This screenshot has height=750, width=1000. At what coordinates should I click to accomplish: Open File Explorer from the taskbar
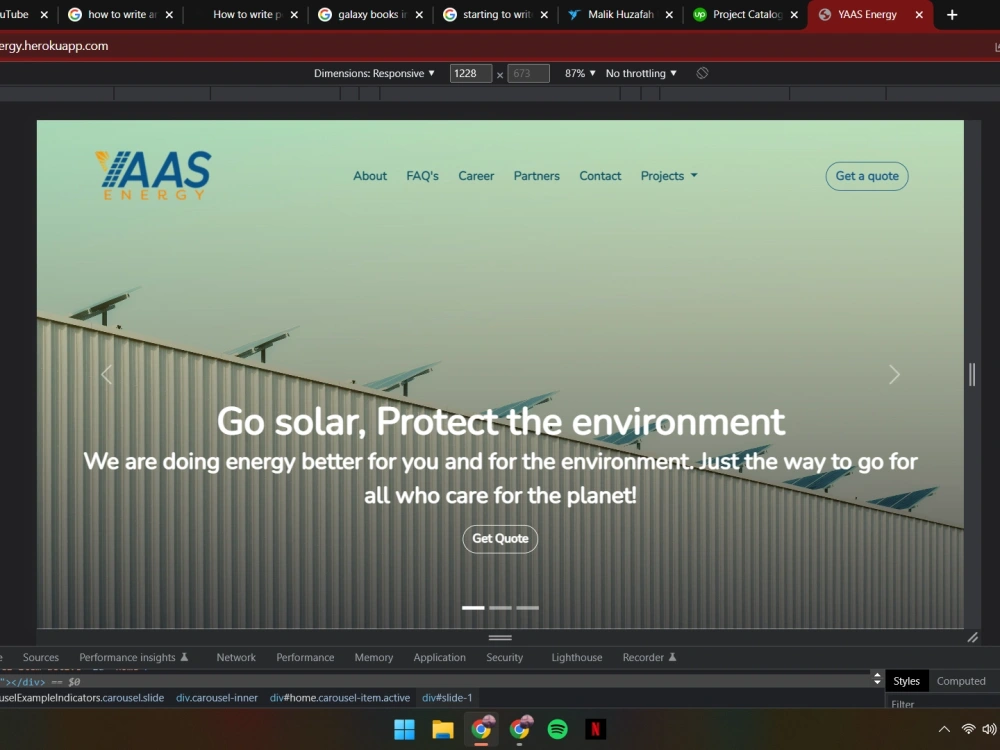(x=443, y=729)
